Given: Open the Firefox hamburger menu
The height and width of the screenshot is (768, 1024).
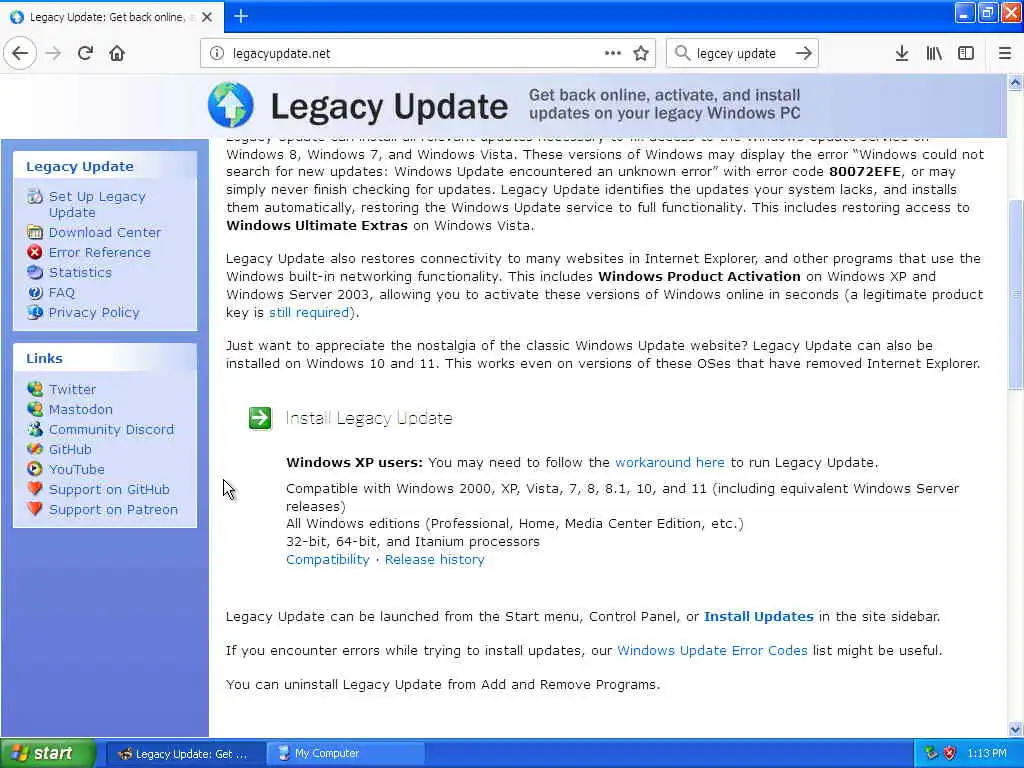Looking at the screenshot, I should [1004, 54].
